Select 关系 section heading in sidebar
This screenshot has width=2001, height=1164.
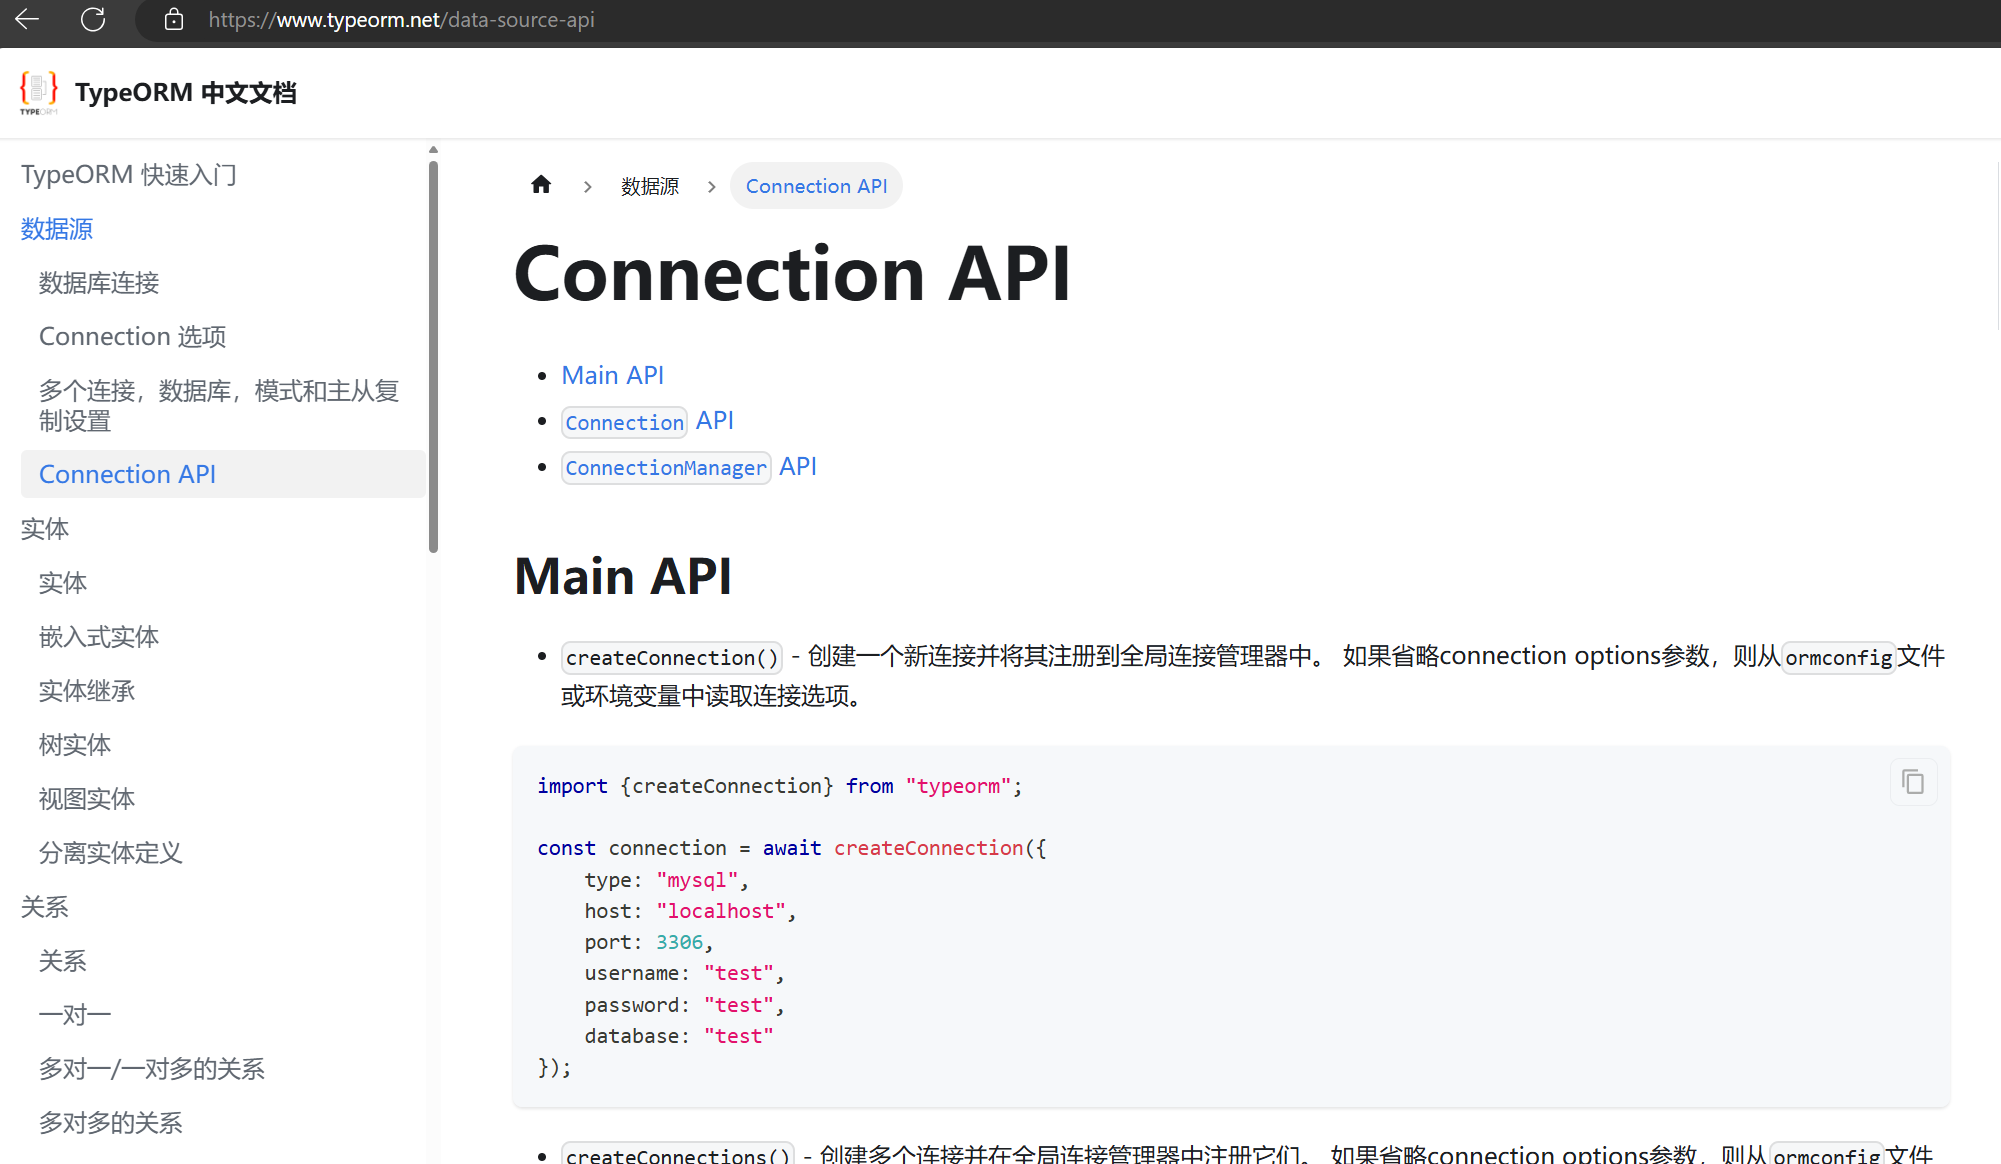[45, 907]
